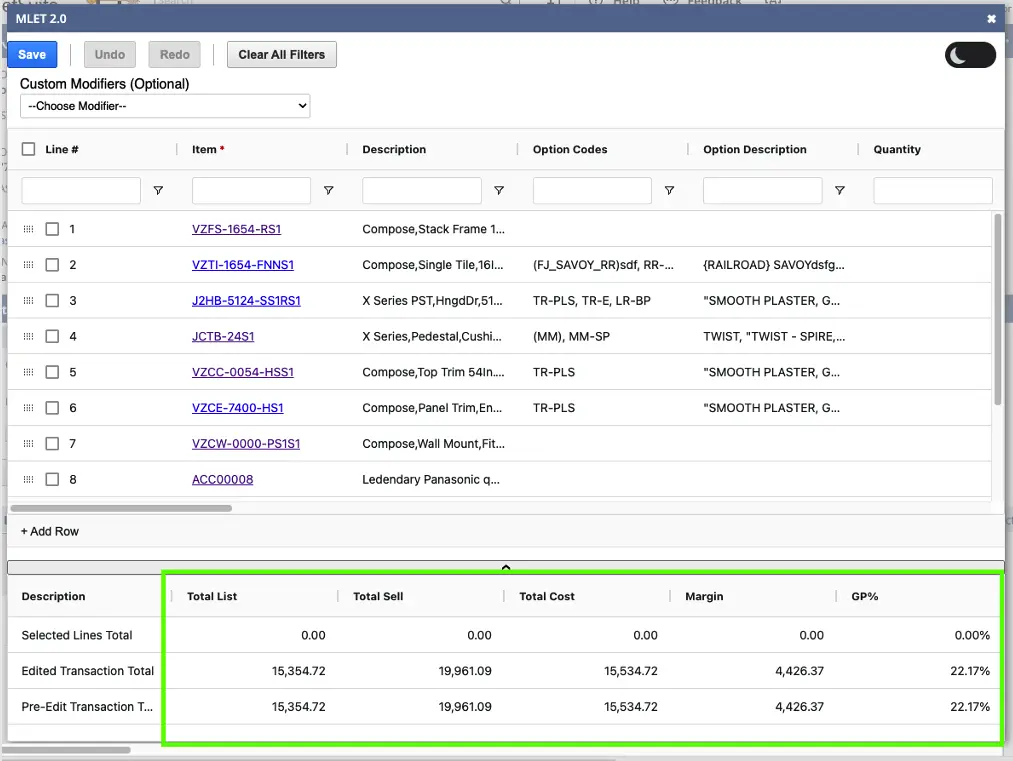Screen dimensions: 1013x761
Task: Click 'TR-PLS, TR-E, LR-BP' option codes cell
Action: pos(592,300)
